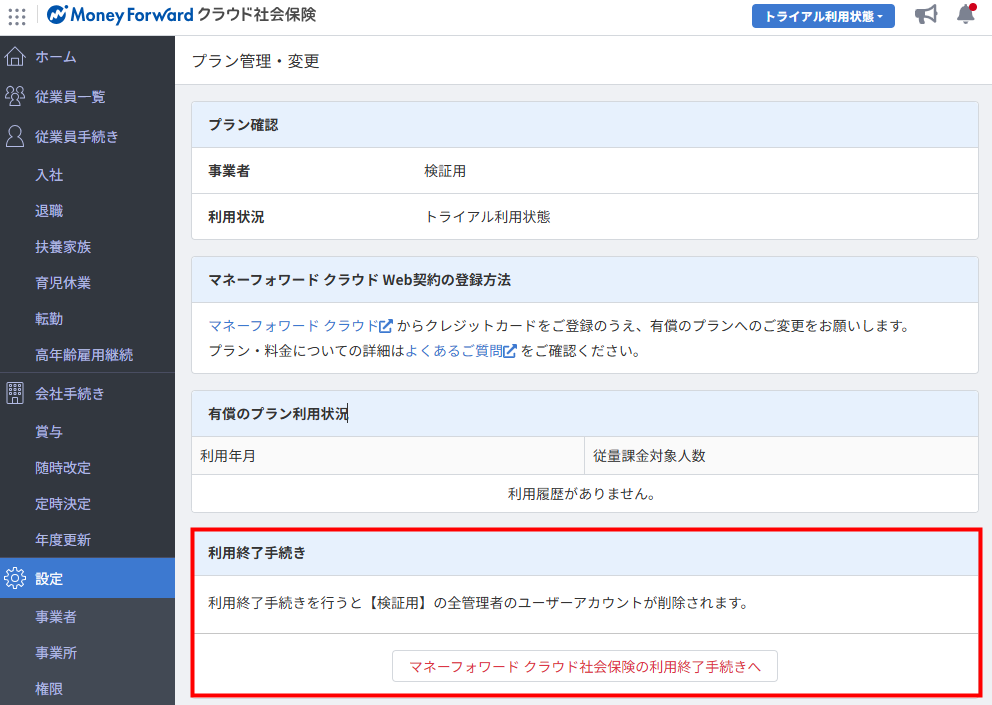This screenshot has height=705, width=992.
Task: Click the 会社手続き building icon
Action: point(15,393)
